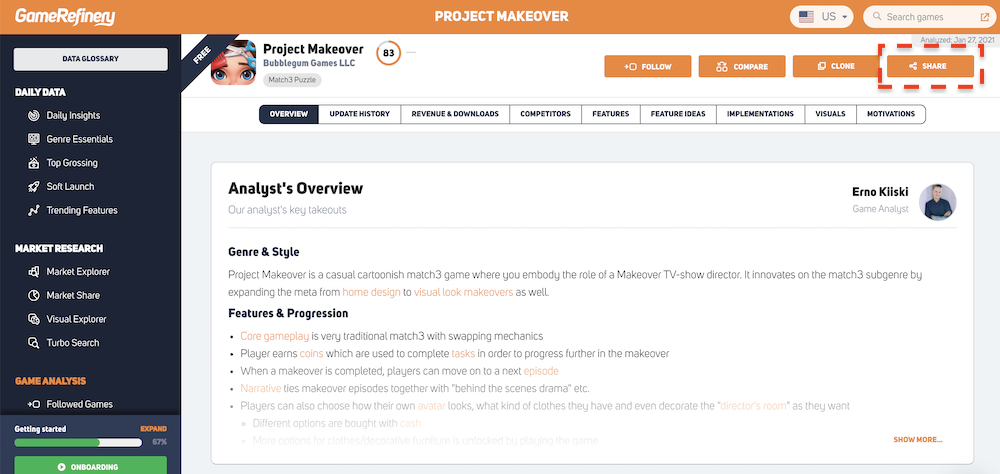Open Daily Insights from sidebar

[73, 115]
